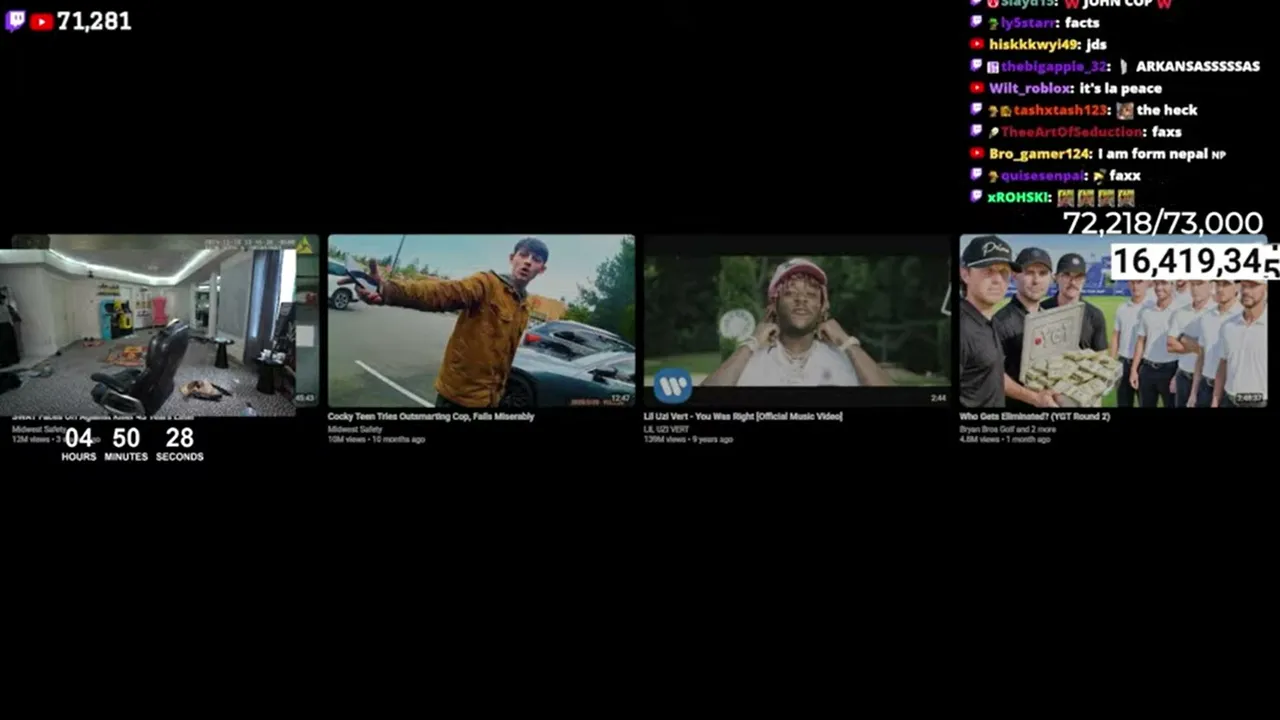Open Midwest Safety channel under Cocky Teen video
The width and height of the screenshot is (1280, 720).
(355, 429)
